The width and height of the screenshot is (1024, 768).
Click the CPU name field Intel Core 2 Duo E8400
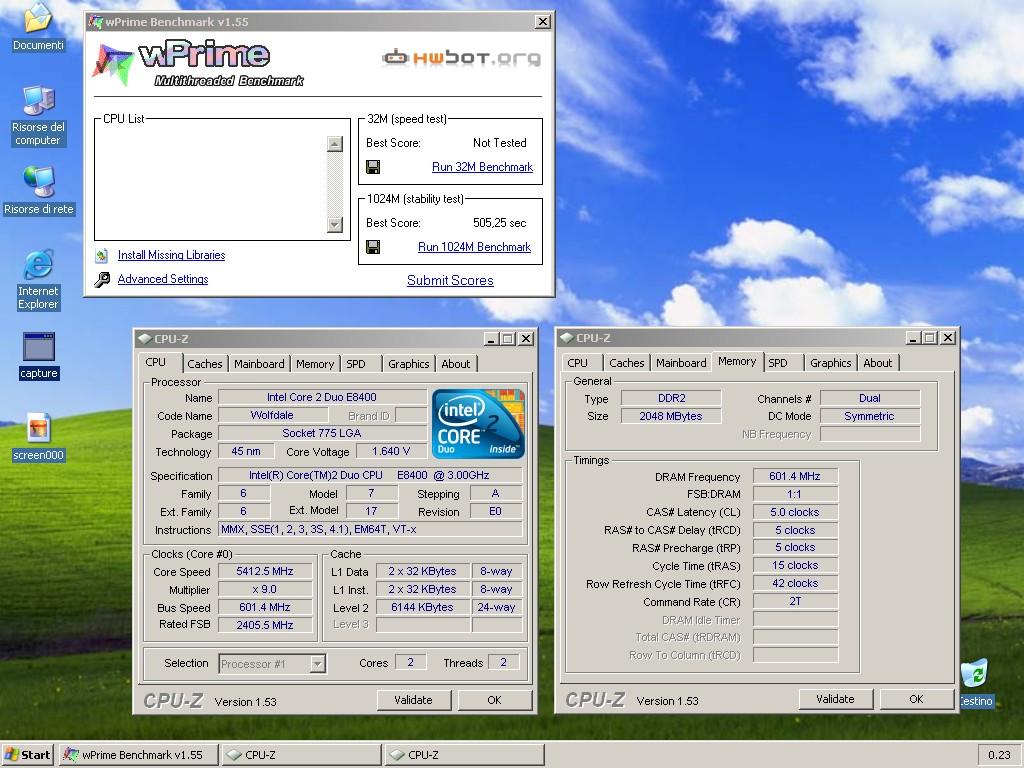coord(321,397)
